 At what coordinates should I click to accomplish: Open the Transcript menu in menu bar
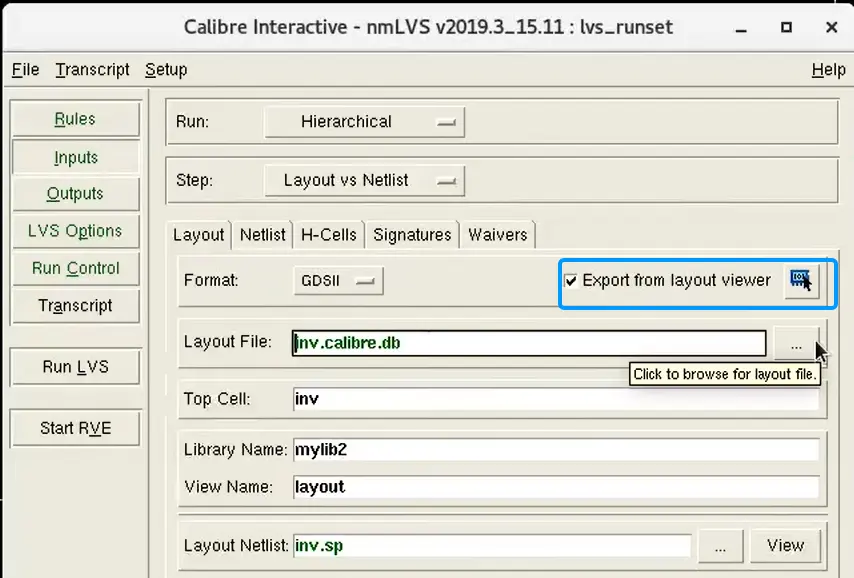pos(92,70)
